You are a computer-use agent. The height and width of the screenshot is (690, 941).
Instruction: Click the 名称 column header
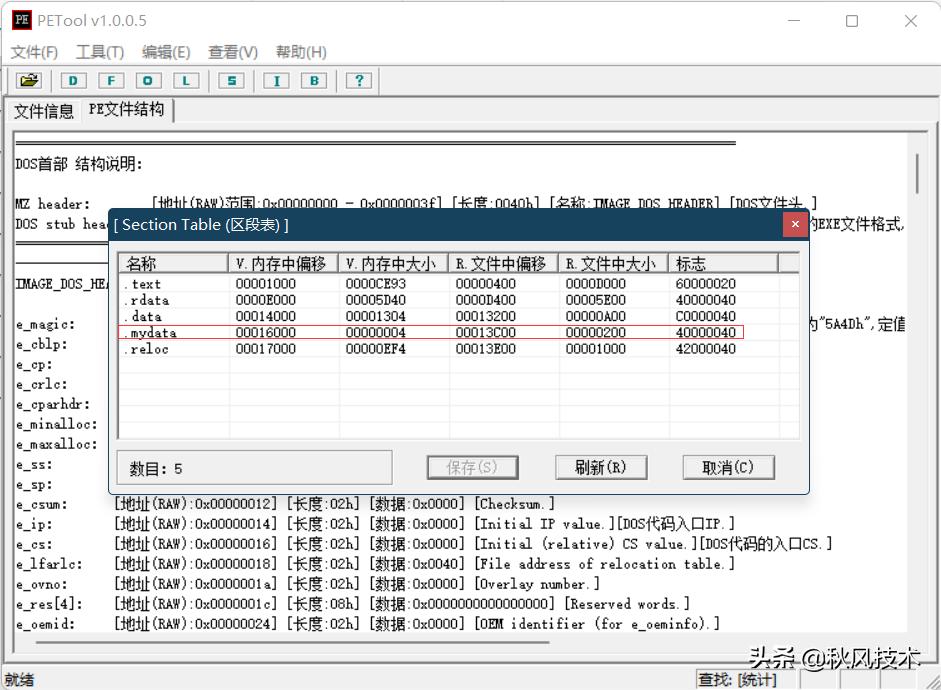[173, 264]
